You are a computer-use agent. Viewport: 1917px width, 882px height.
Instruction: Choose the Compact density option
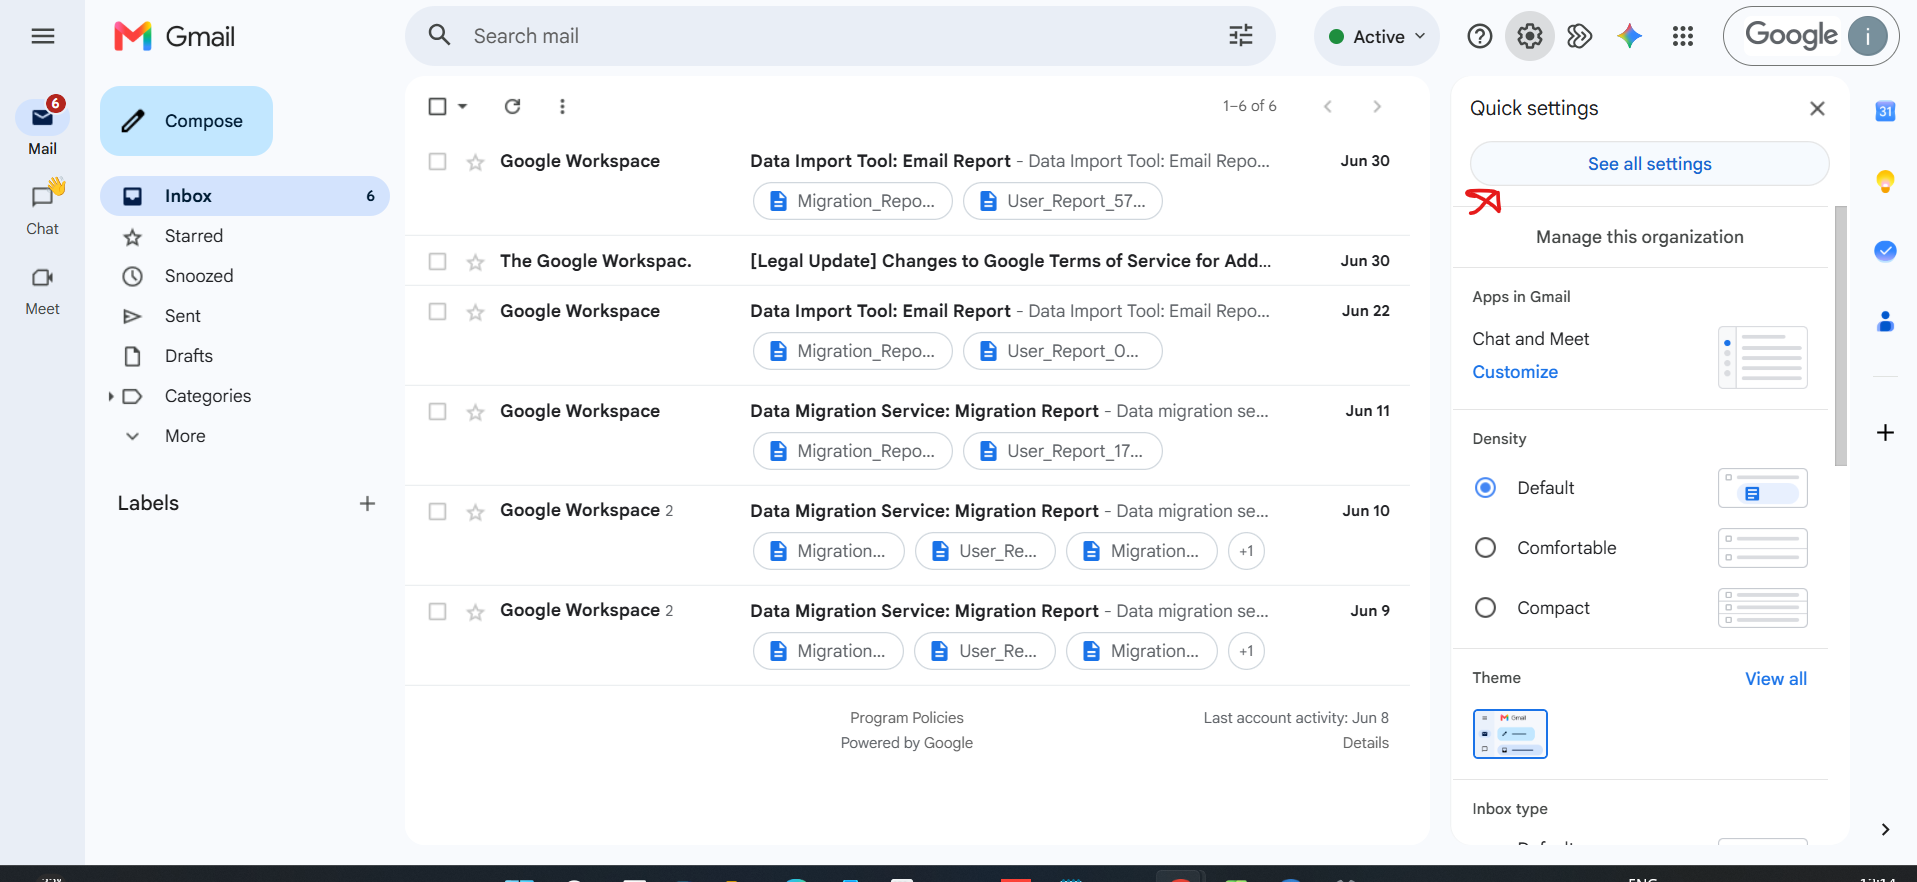(1485, 607)
